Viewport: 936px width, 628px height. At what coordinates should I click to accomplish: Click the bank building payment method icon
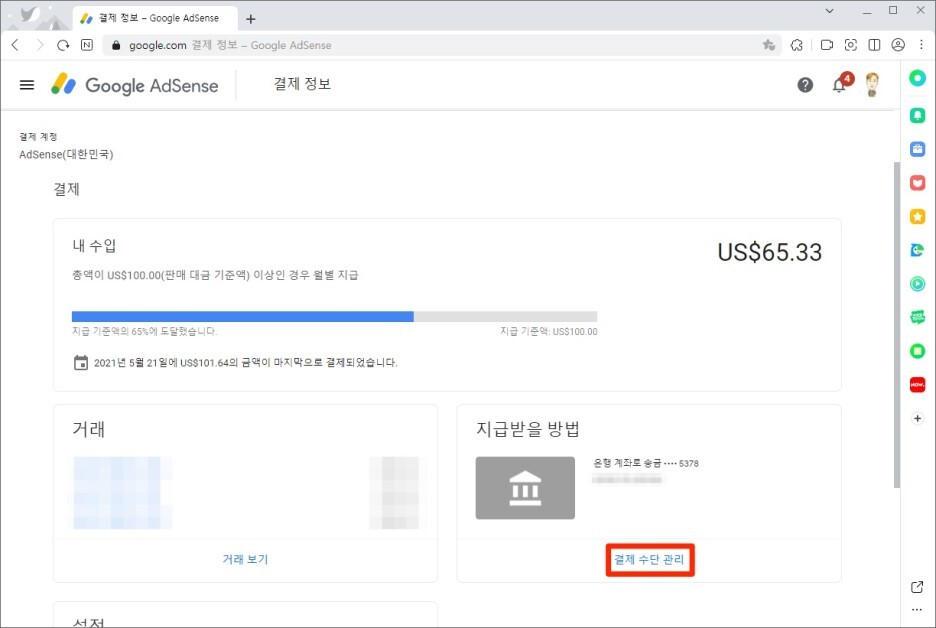pos(525,488)
